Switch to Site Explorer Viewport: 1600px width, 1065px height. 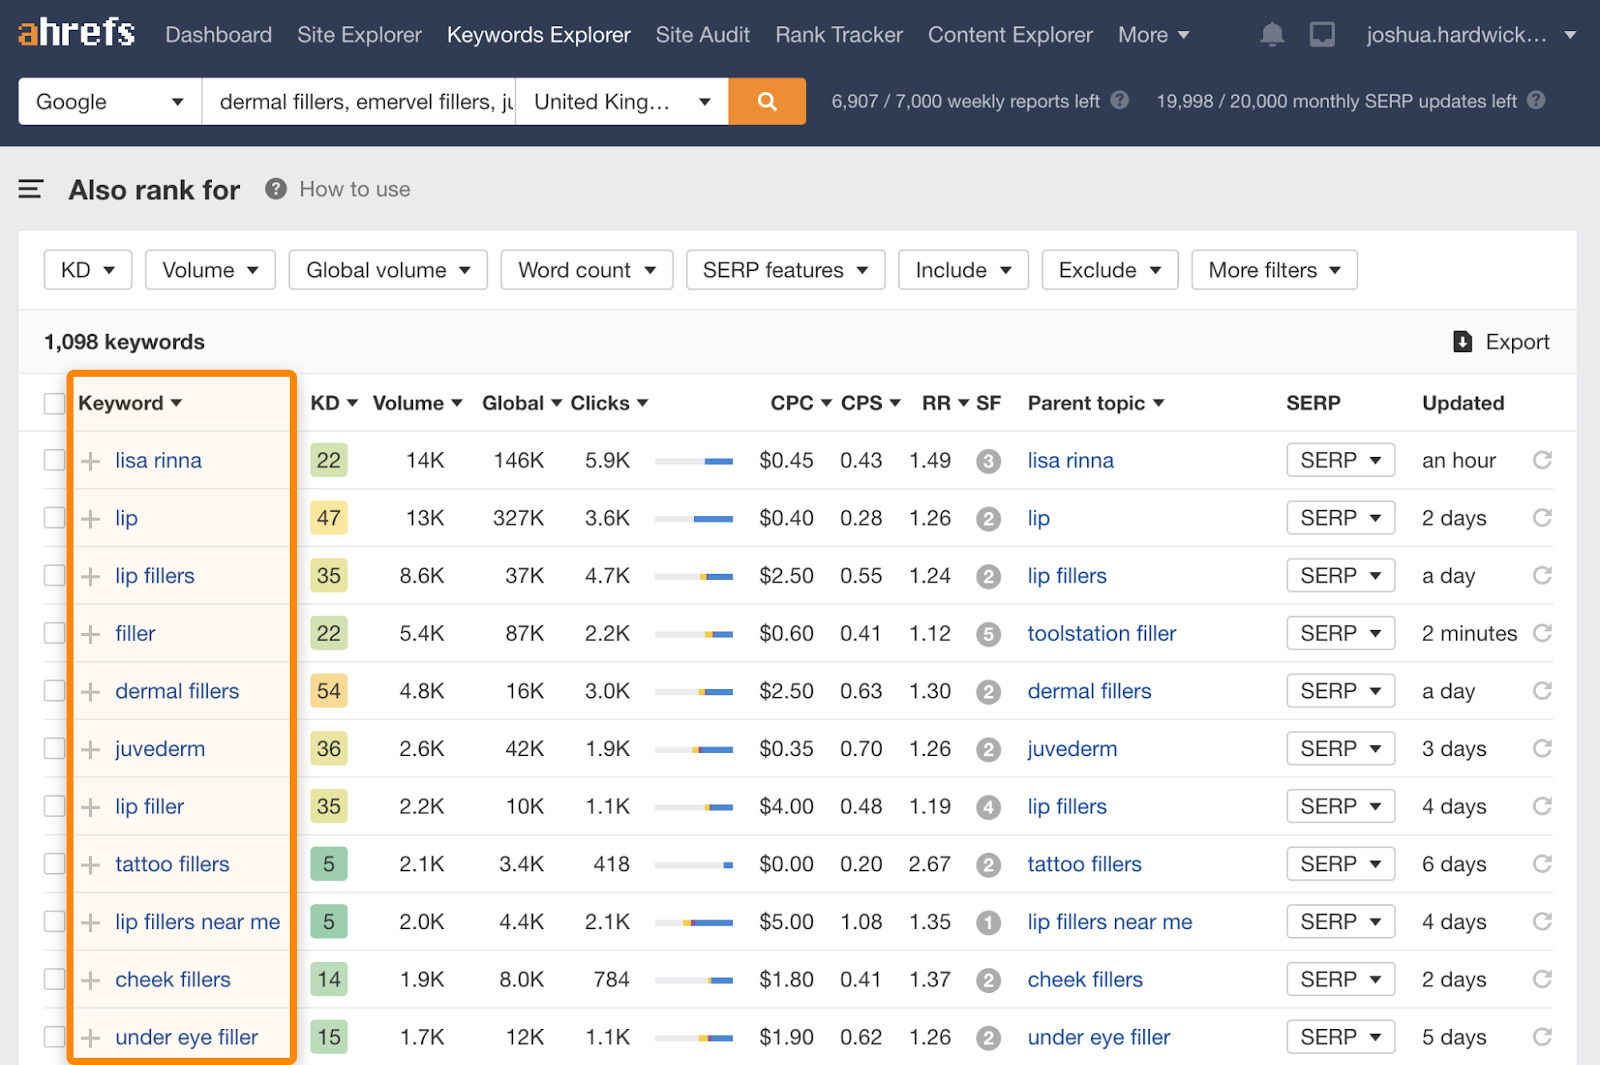(x=358, y=34)
